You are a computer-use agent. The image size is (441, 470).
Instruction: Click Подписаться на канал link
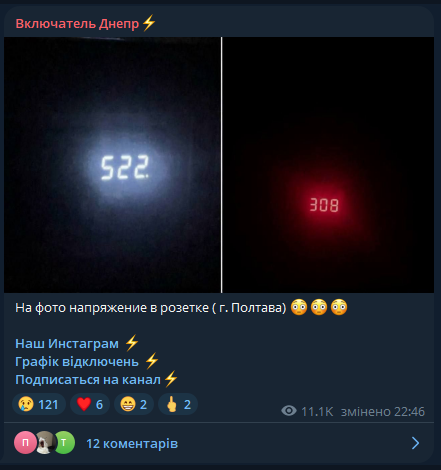coord(88,380)
